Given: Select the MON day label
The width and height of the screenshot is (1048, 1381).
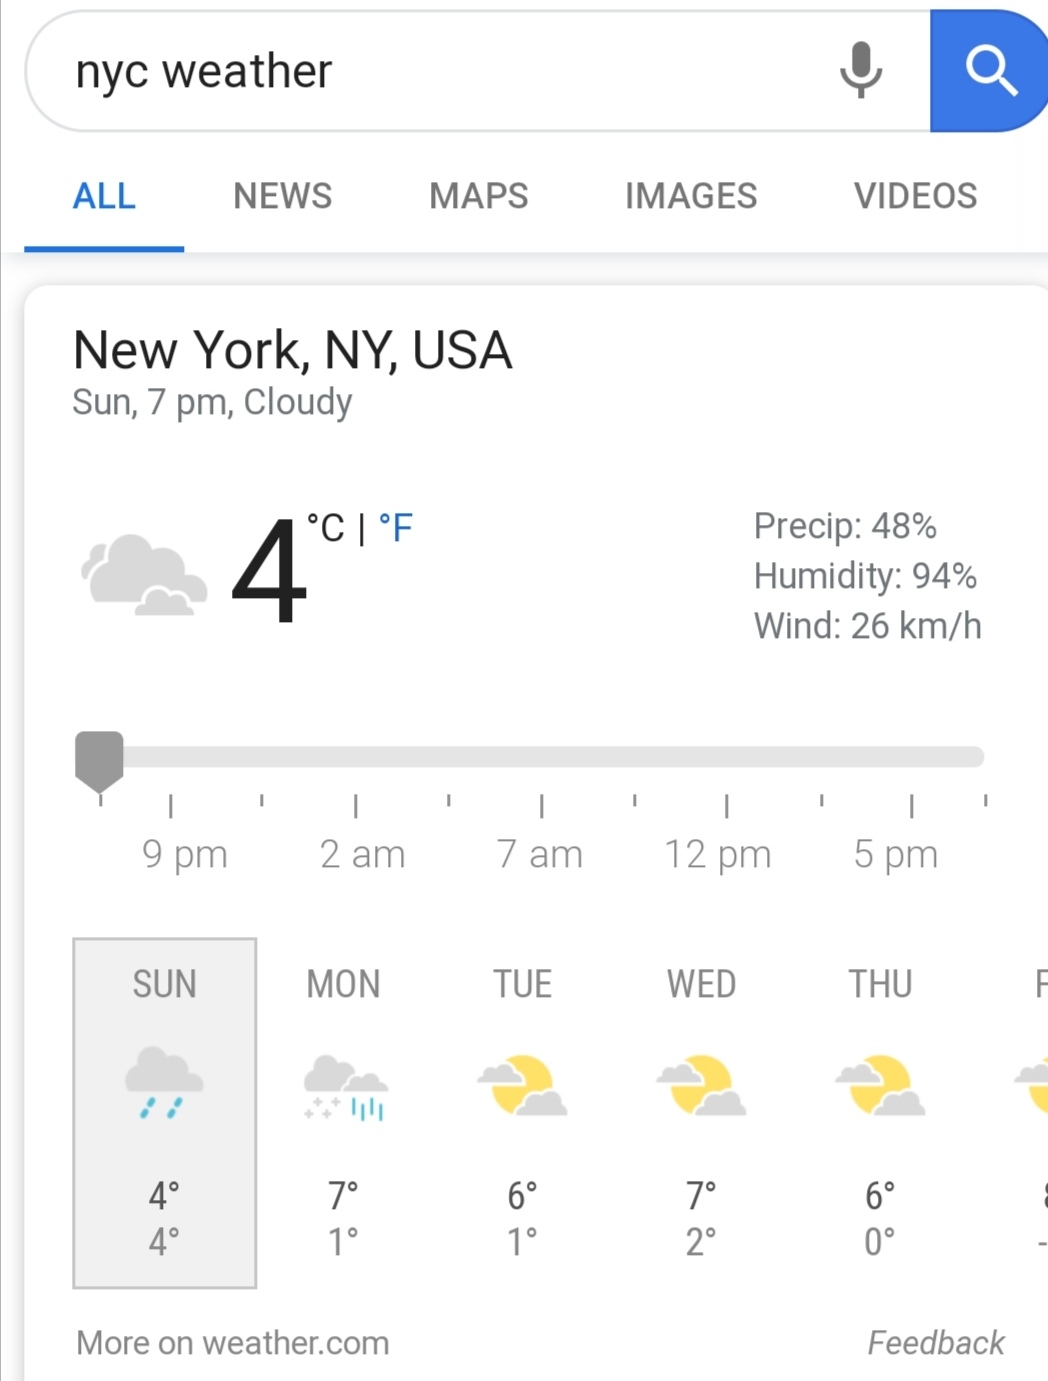Looking at the screenshot, I should (343, 984).
